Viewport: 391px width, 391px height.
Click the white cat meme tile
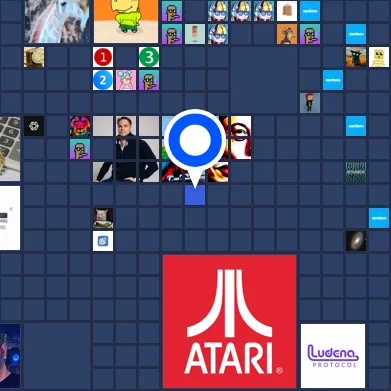tap(103, 218)
